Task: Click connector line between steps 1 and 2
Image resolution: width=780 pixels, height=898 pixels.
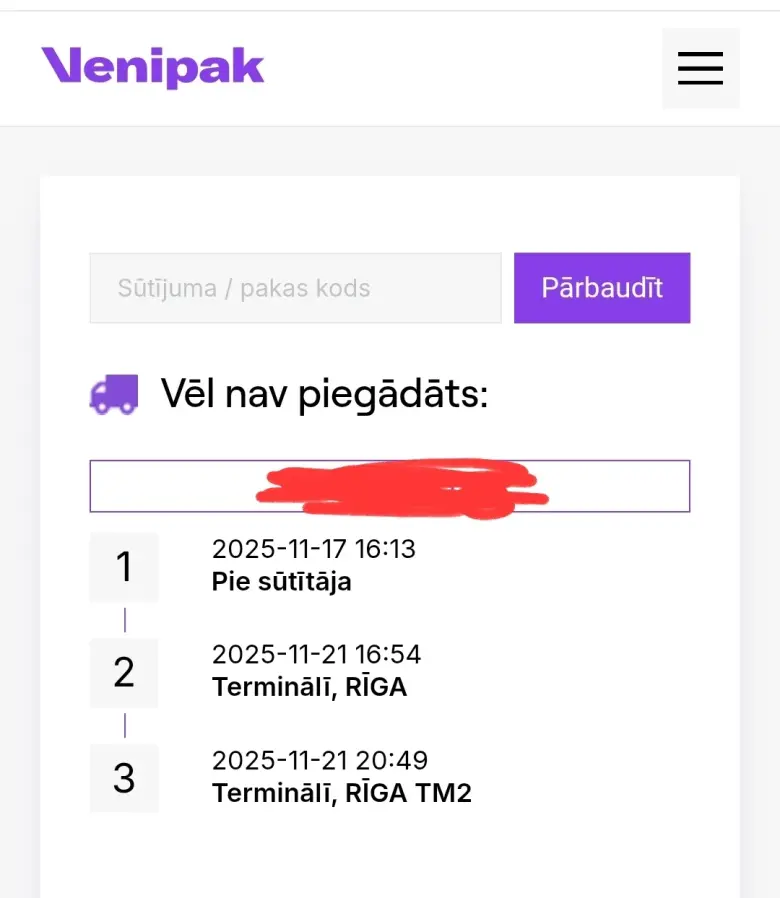Action: coord(125,620)
